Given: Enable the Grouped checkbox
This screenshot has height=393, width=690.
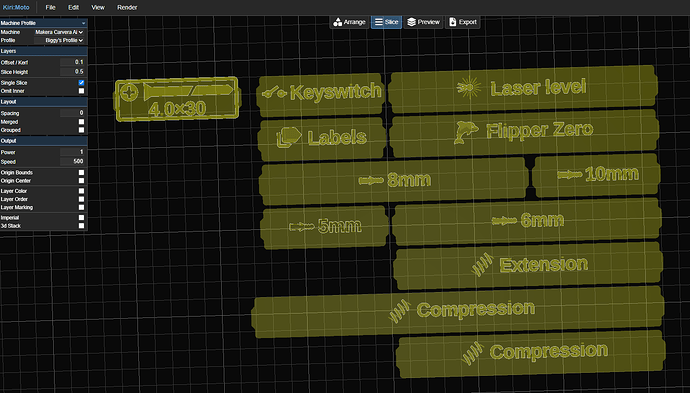Looking at the screenshot, I should [81, 130].
